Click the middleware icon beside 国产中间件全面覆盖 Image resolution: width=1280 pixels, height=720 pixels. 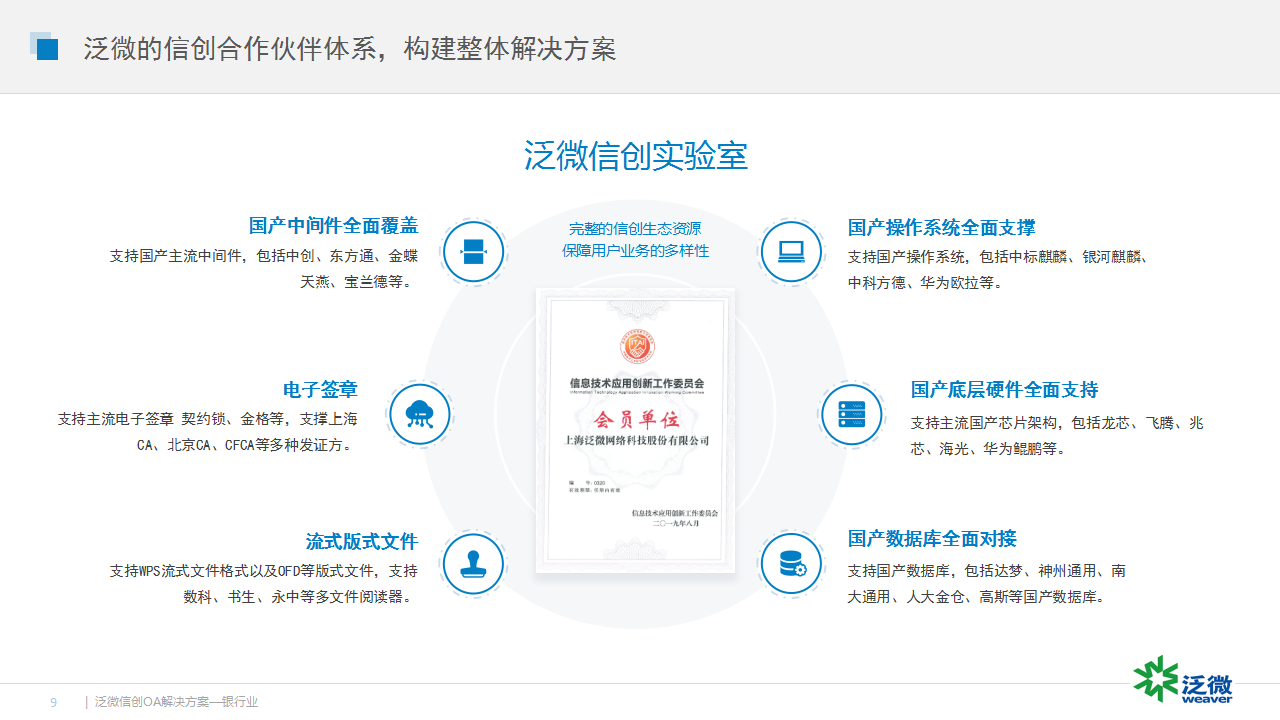(x=473, y=251)
